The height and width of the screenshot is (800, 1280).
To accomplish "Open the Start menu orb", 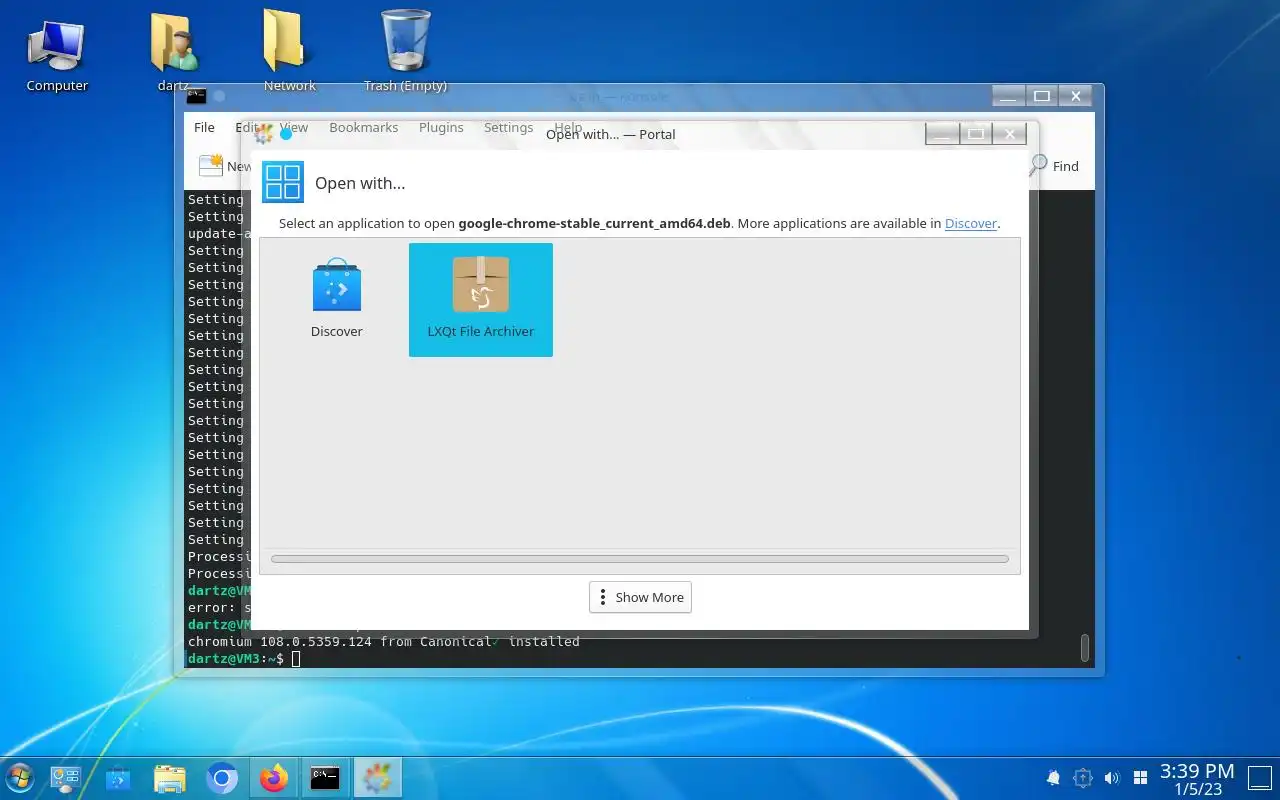I will click(x=19, y=778).
